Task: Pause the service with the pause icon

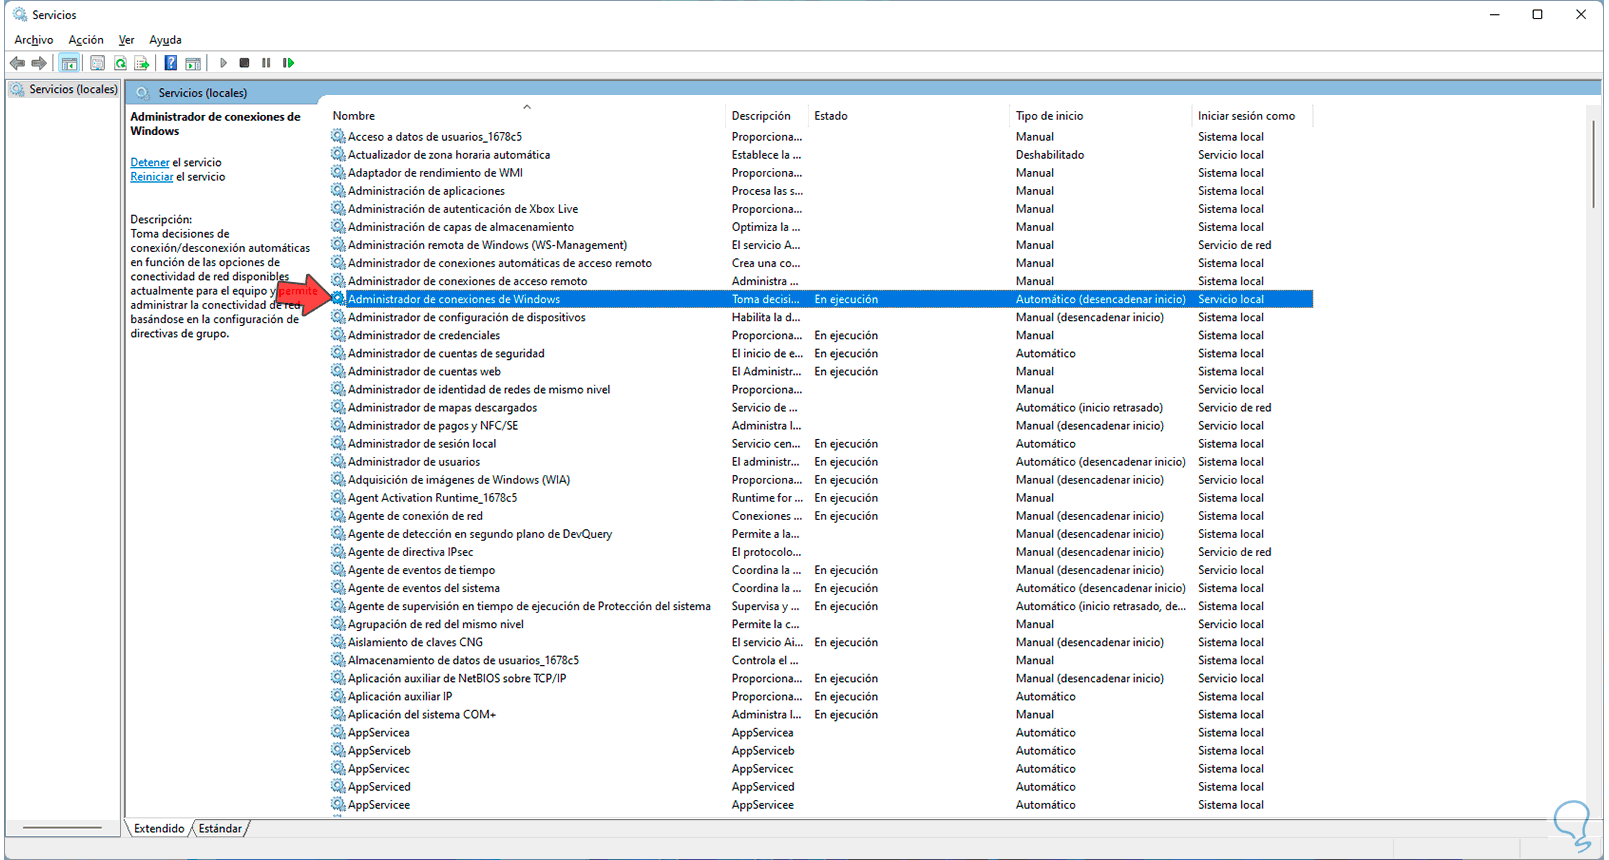Action: (x=266, y=63)
